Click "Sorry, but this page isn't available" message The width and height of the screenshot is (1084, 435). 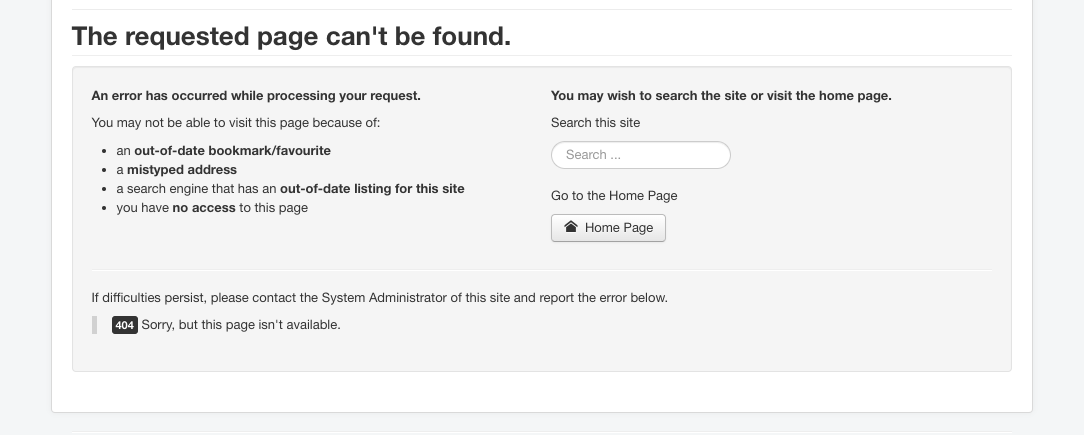pyautogui.click(x=241, y=325)
